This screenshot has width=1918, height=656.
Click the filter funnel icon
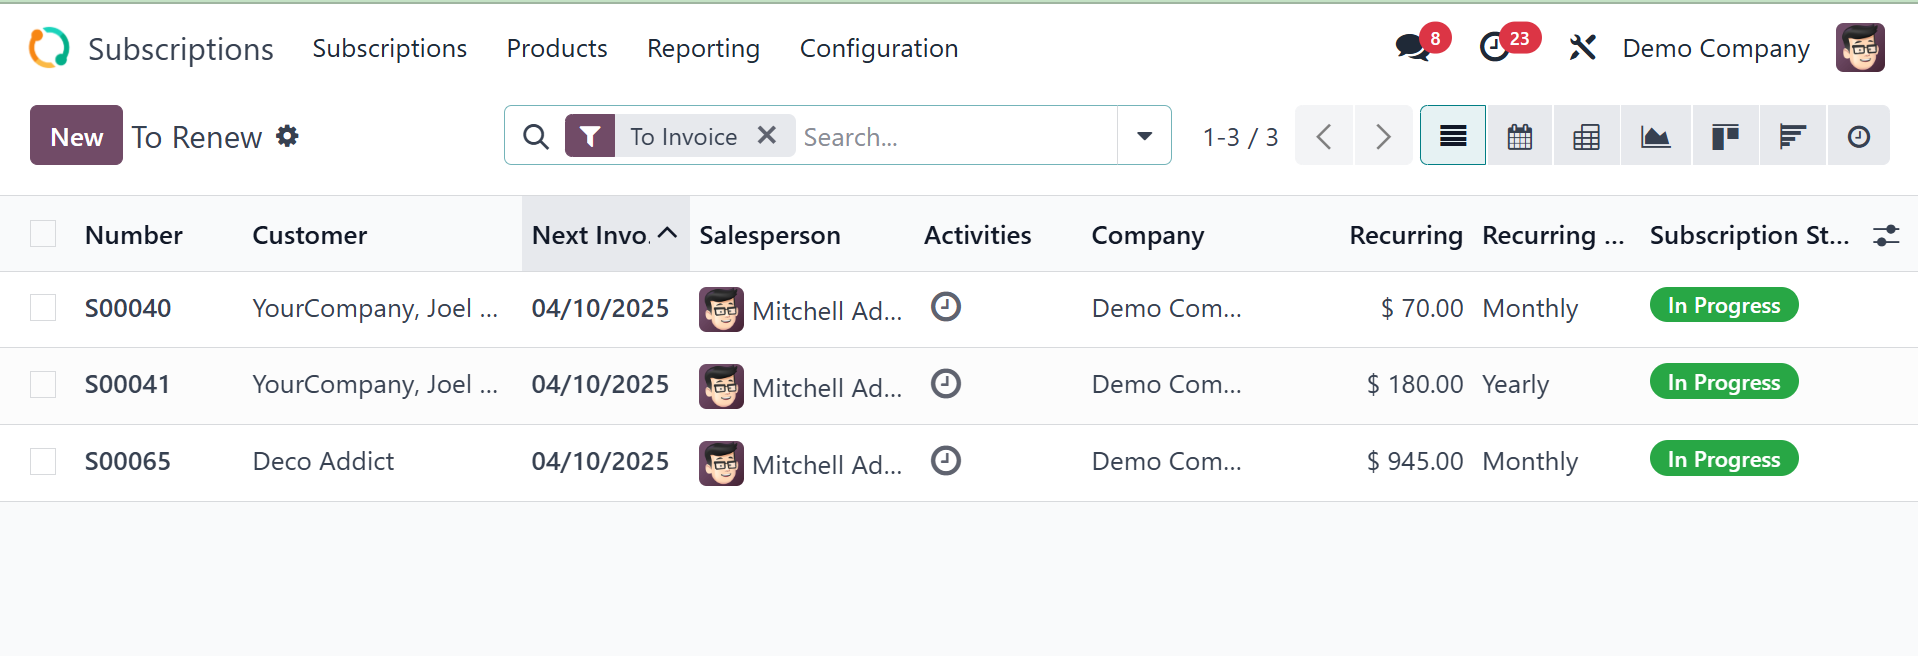tap(590, 136)
